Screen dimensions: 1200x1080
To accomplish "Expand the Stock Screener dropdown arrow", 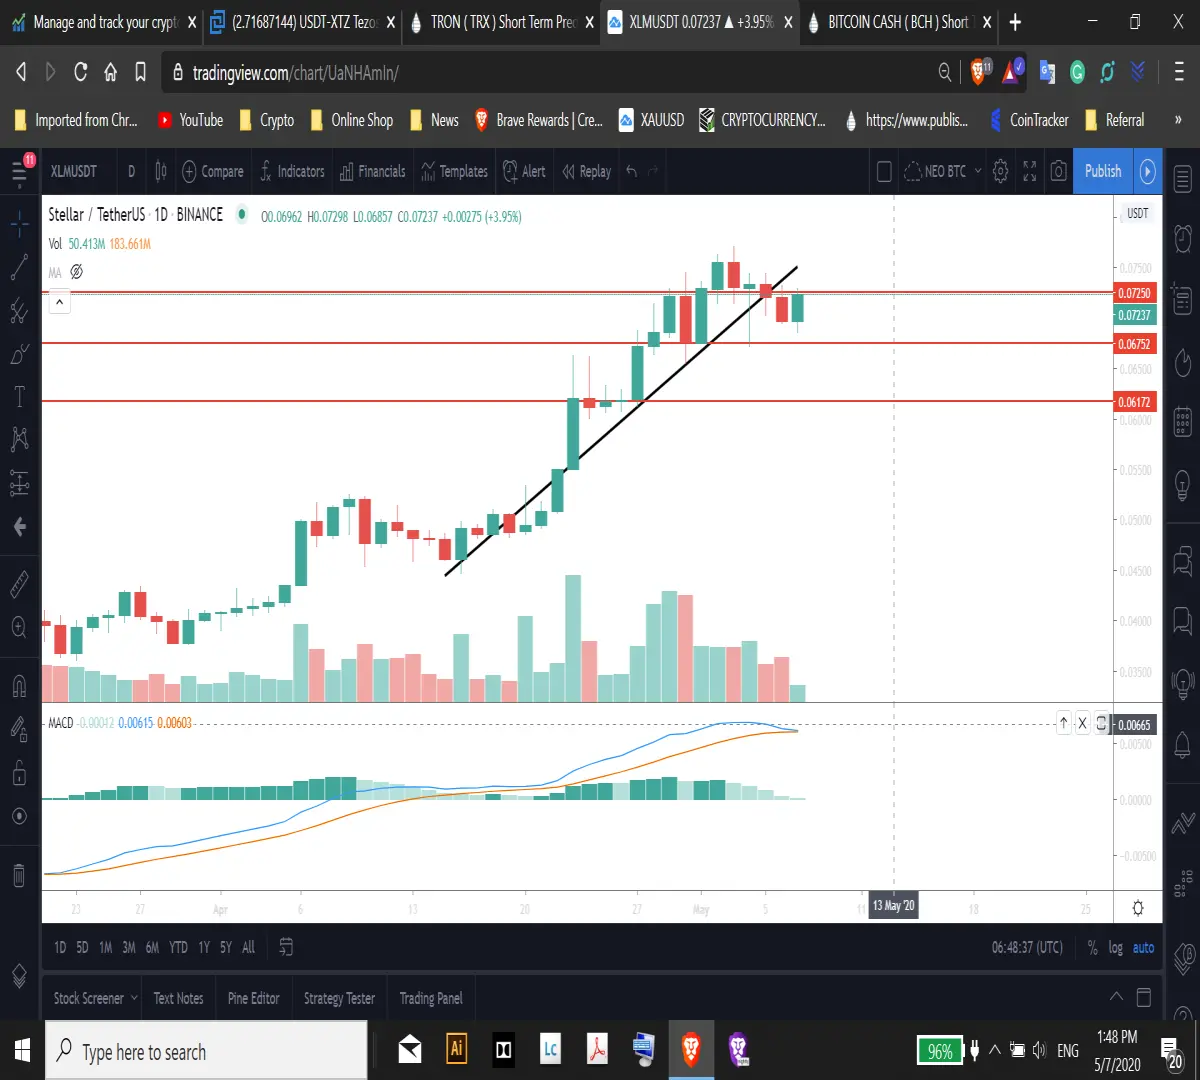I will coord(134,998).
